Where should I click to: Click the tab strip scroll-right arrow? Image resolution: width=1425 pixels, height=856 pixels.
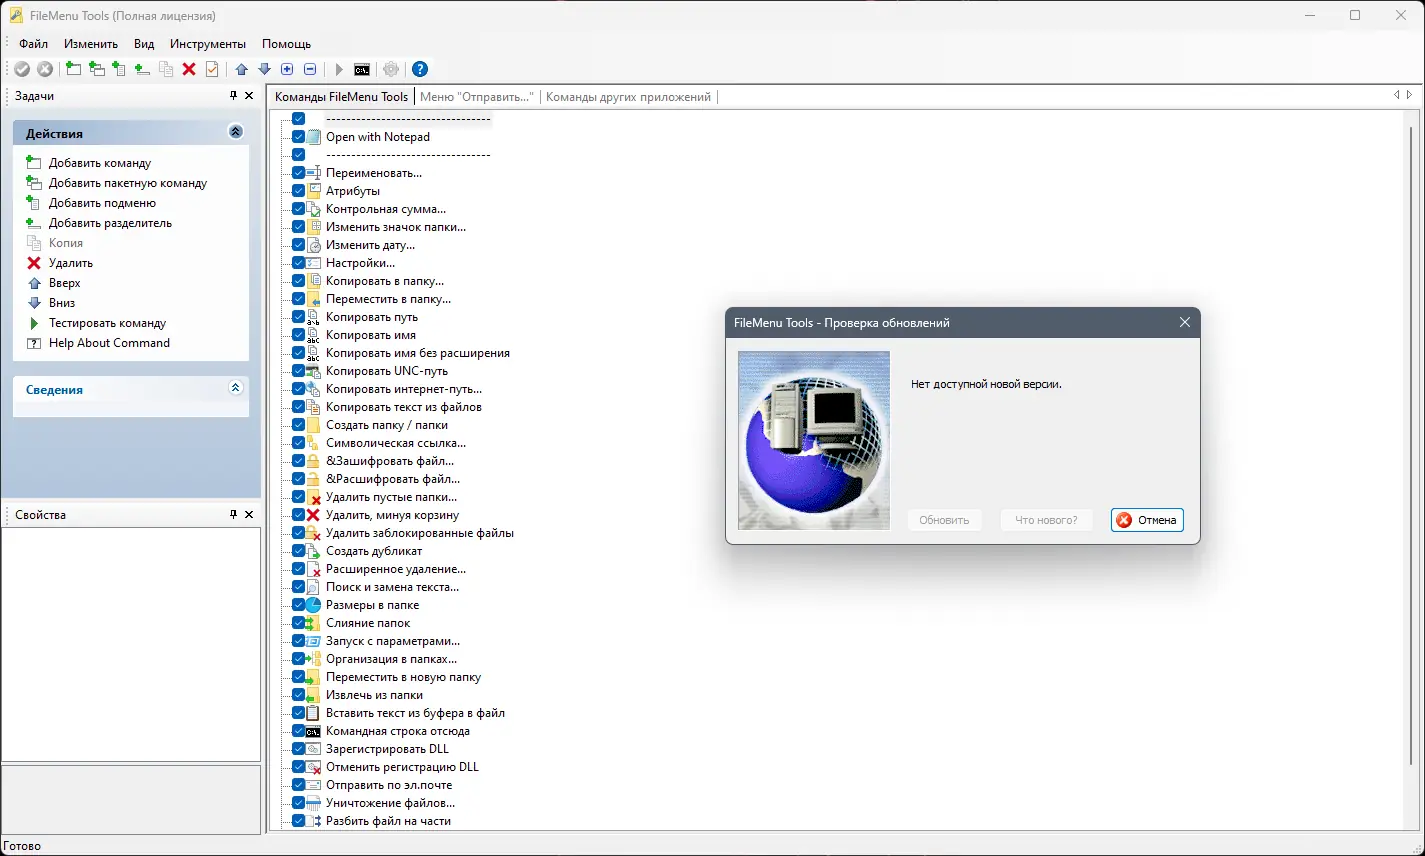1410,95
